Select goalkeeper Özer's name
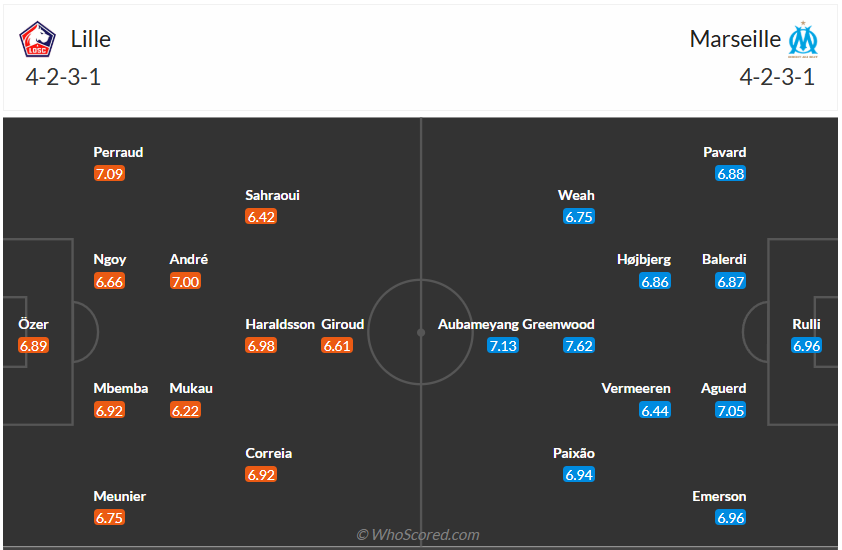The width and height of the screenshot is (842, 550). tap(33, 324)
